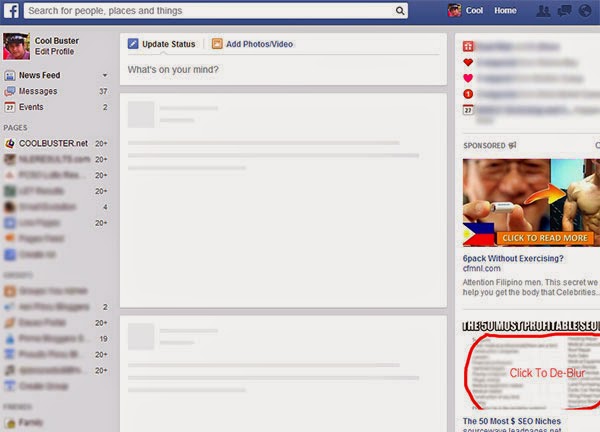Click the What's on your mind box
The image size is (600, 432).
[283, 70]
